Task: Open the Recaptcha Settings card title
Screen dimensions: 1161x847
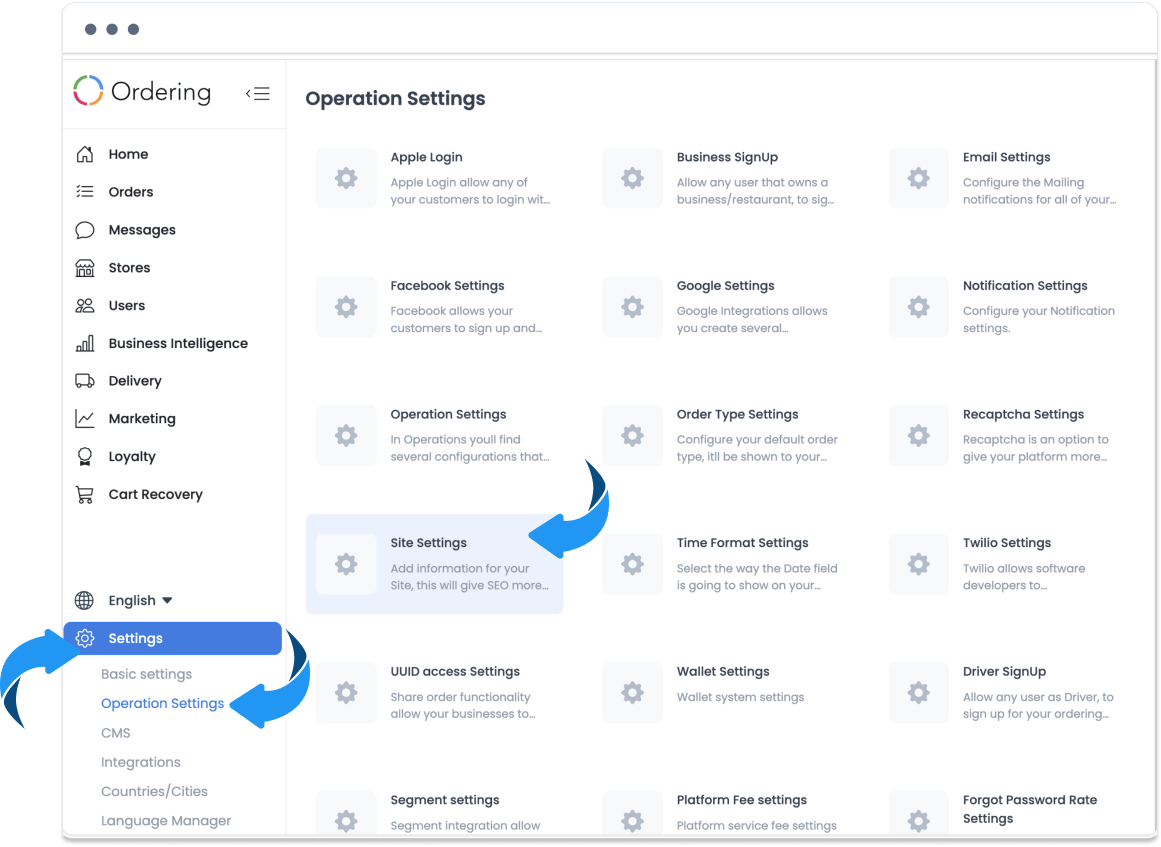Action: pos(1023,415)
